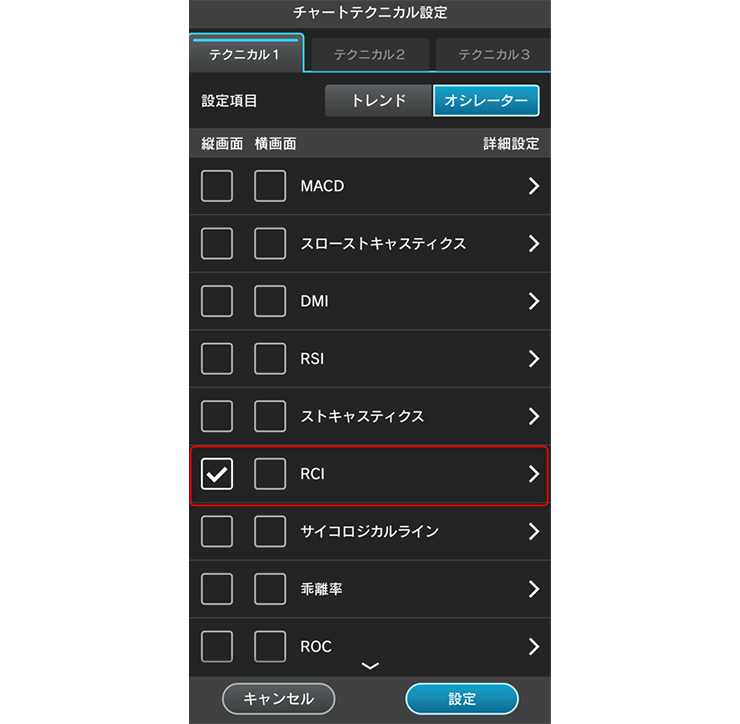
Task: Switch to the テクニカル2 tab
Action: click(370, 55)
